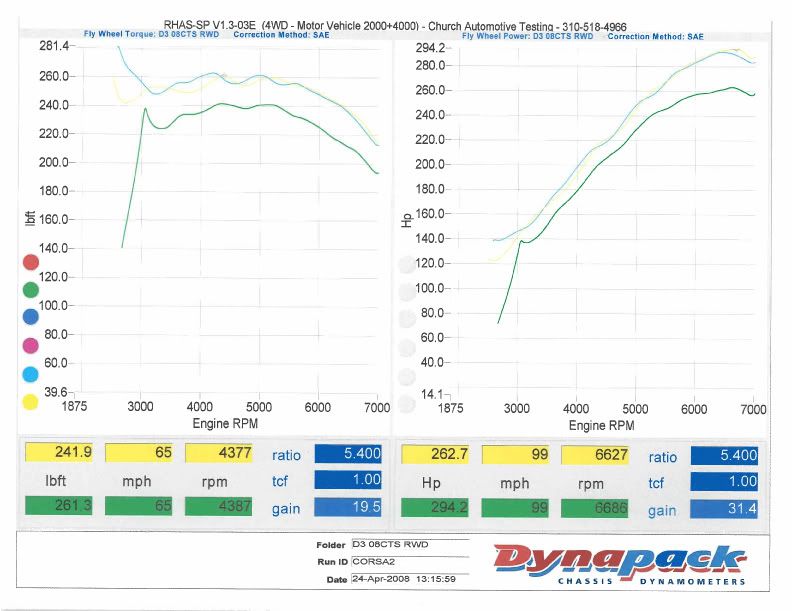This screenshot has width=792, height=611.
Task: Click the Run ID field CORSA2
Action: point(409,562)
